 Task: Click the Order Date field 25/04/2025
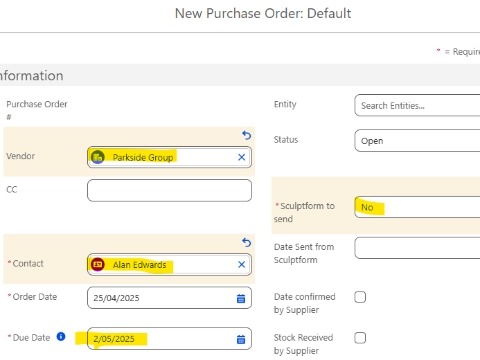[169, 298]
